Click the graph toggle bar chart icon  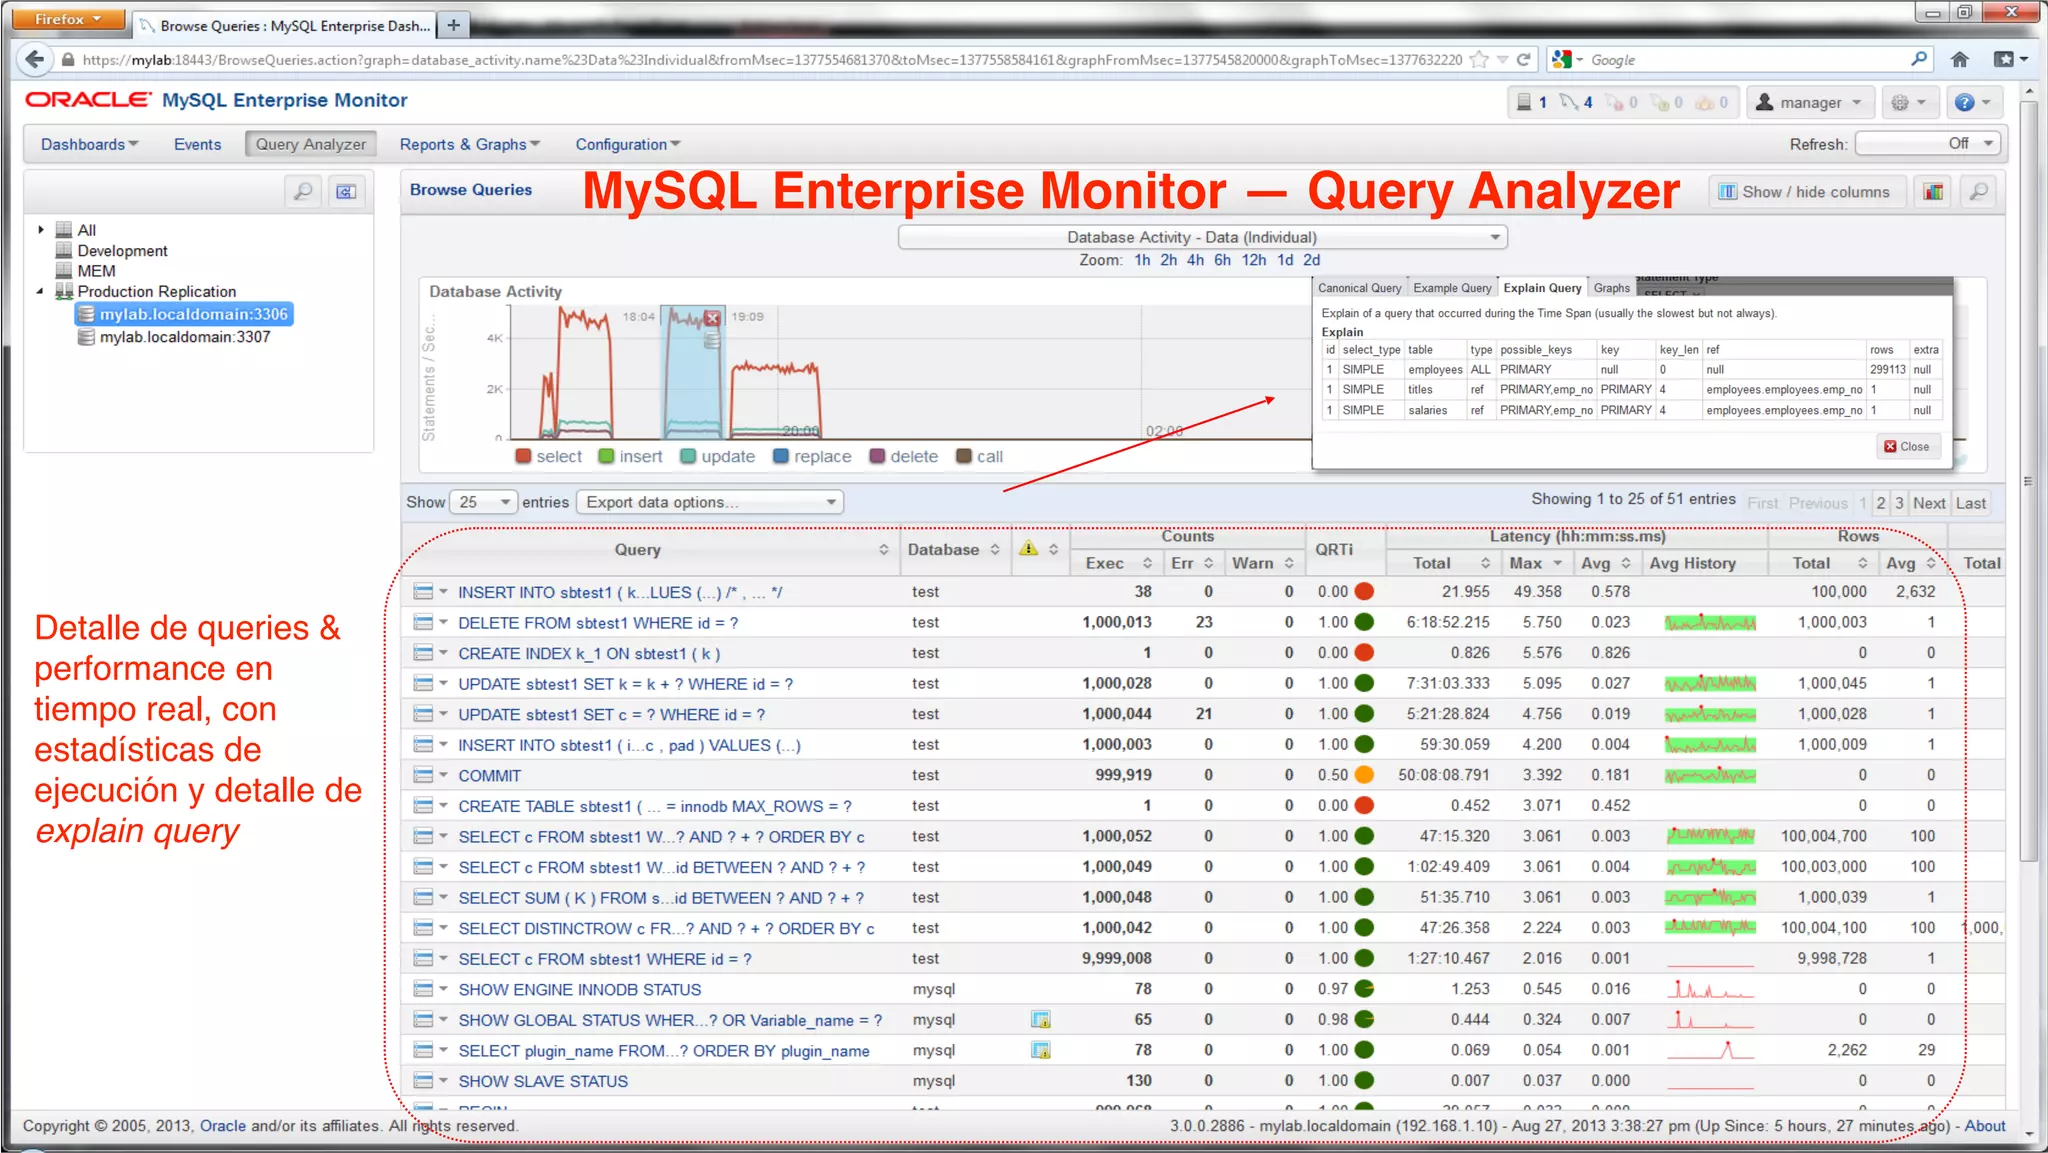click(x=1933, y=191)
